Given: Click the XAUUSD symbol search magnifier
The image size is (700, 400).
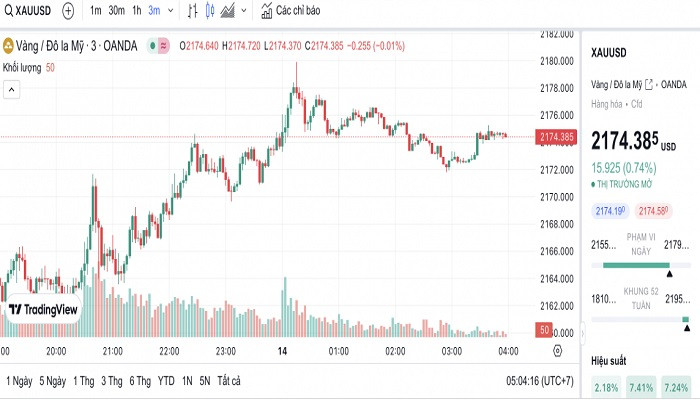Looking at the screenshot, I should point(9,12).
